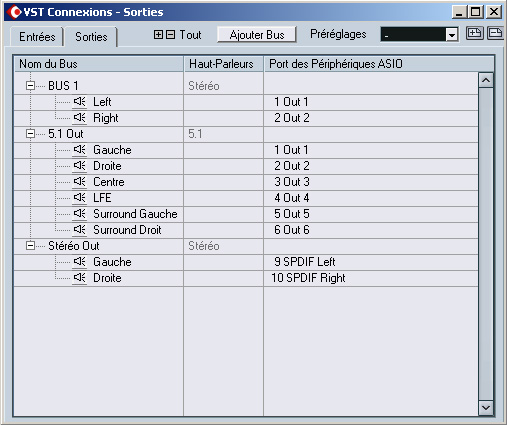Click the Haut-Parleurs column header
This screenshot has height=426, width=507.
pos(223,64)
